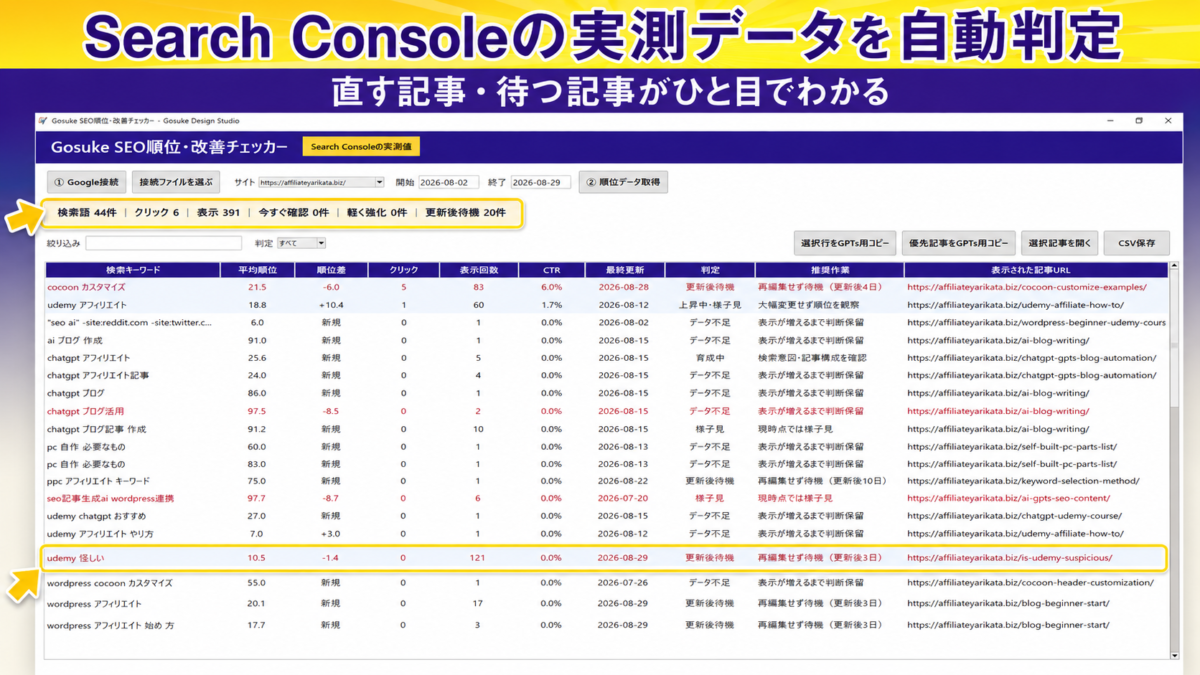Sort by 最終更新 column header
The image size is (1200, 675).
626,270
